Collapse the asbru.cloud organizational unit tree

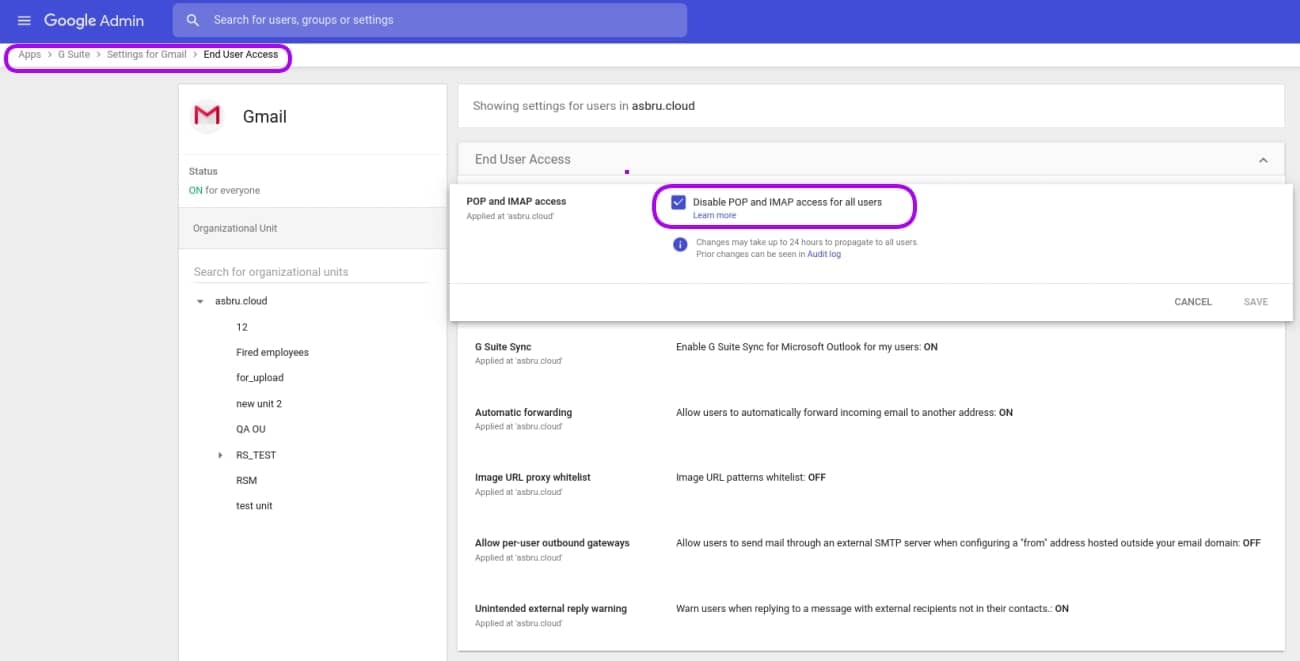pos(200,300)
